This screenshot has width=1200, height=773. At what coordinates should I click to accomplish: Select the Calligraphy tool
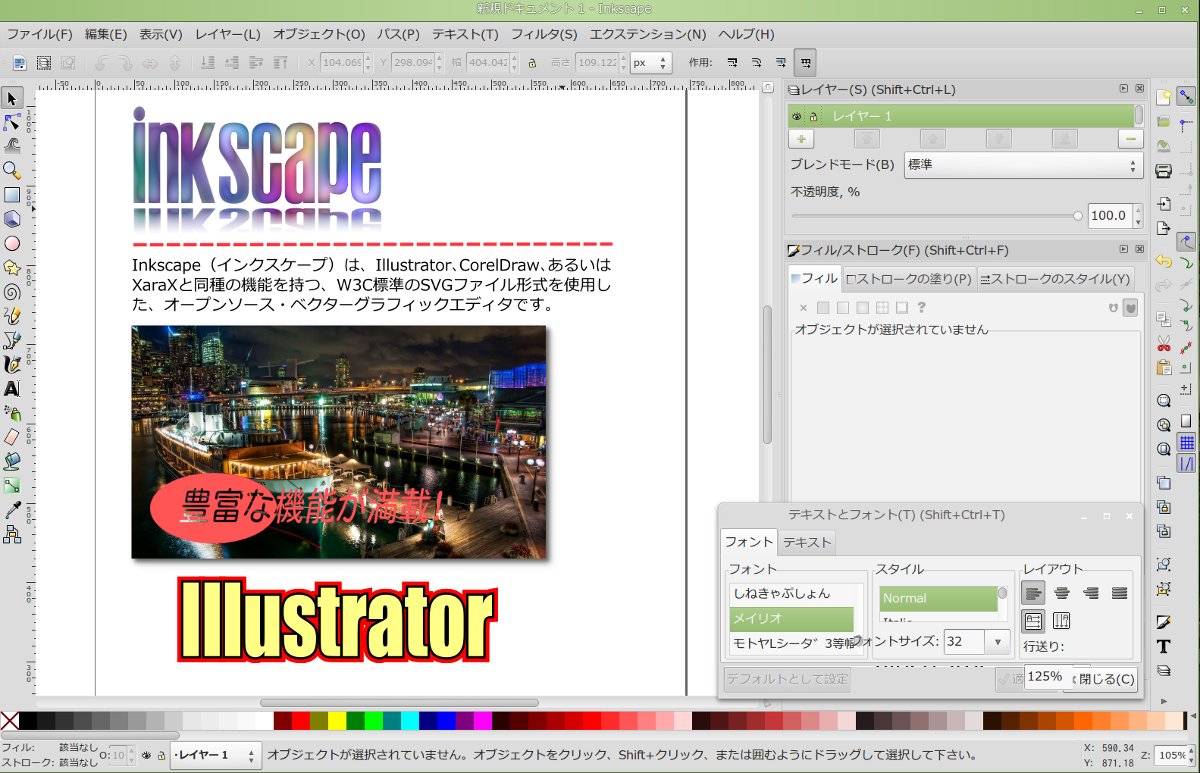click(x=12, y=365)
